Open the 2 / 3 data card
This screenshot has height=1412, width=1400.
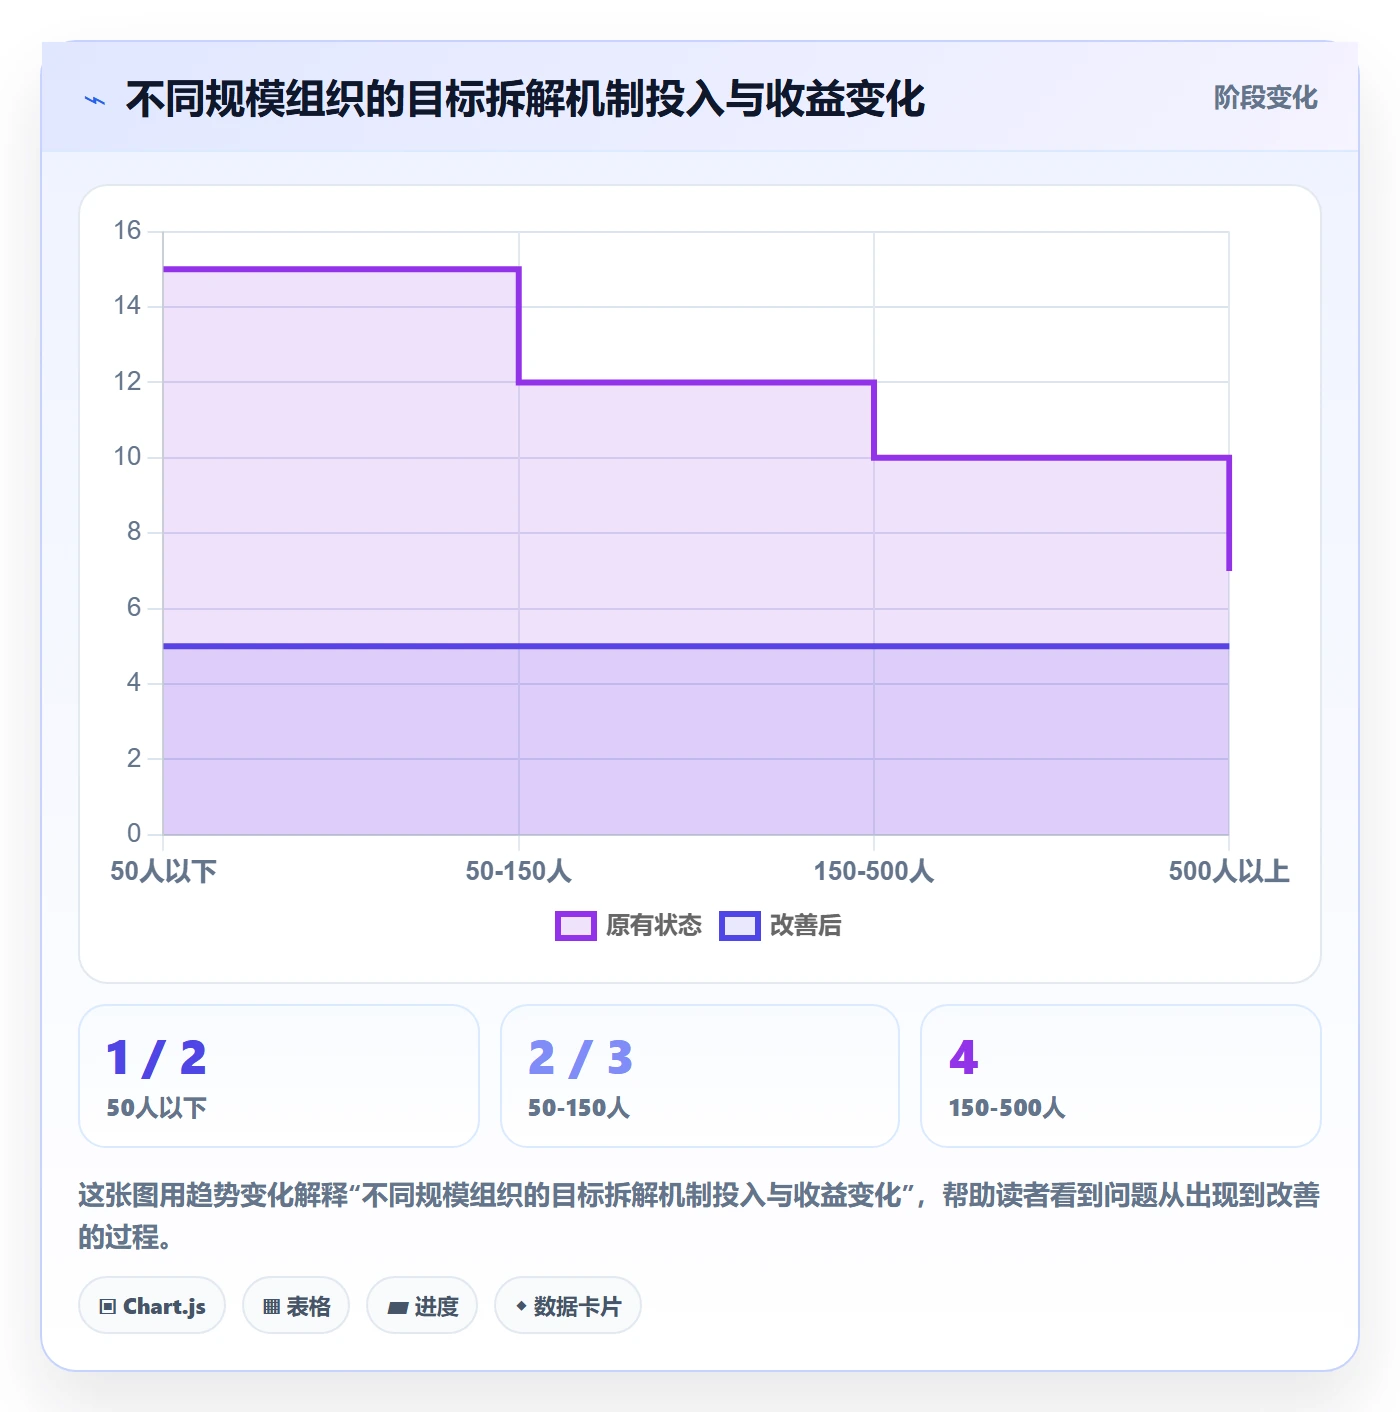point(700,1076)
